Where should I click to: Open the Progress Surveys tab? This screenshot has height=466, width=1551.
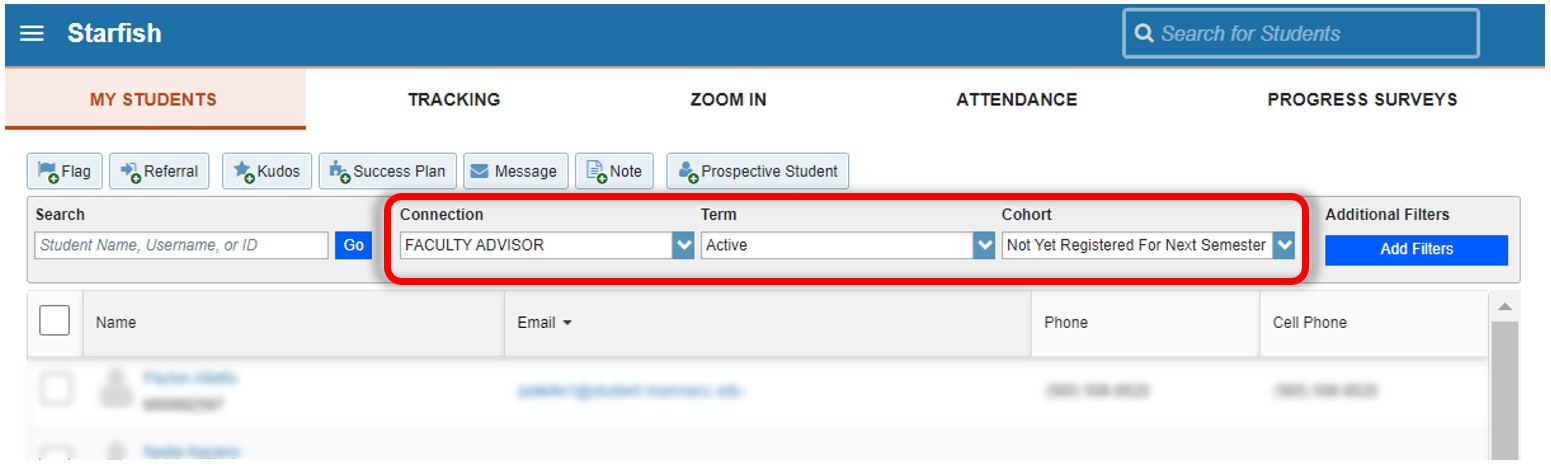[1362, 99]
